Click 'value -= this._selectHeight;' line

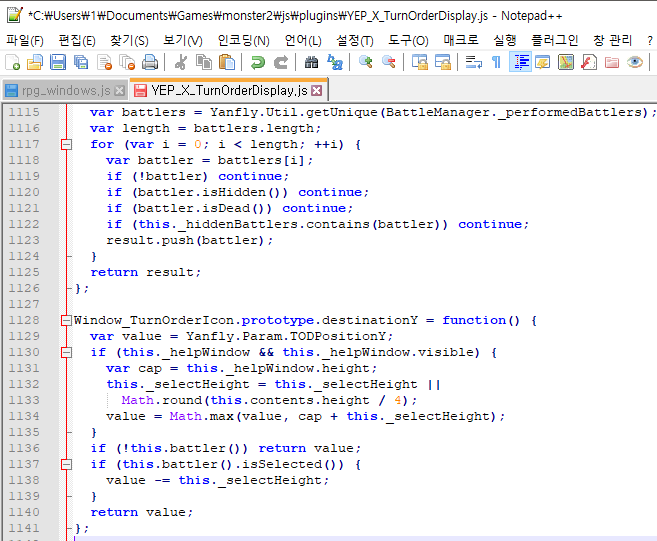coord(218,480)
